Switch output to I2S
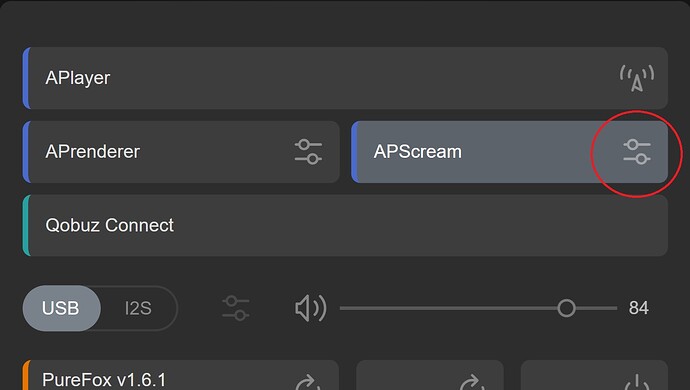Image resolution: width=690 pixels, height=390 pixels. (x=138, y=308)
